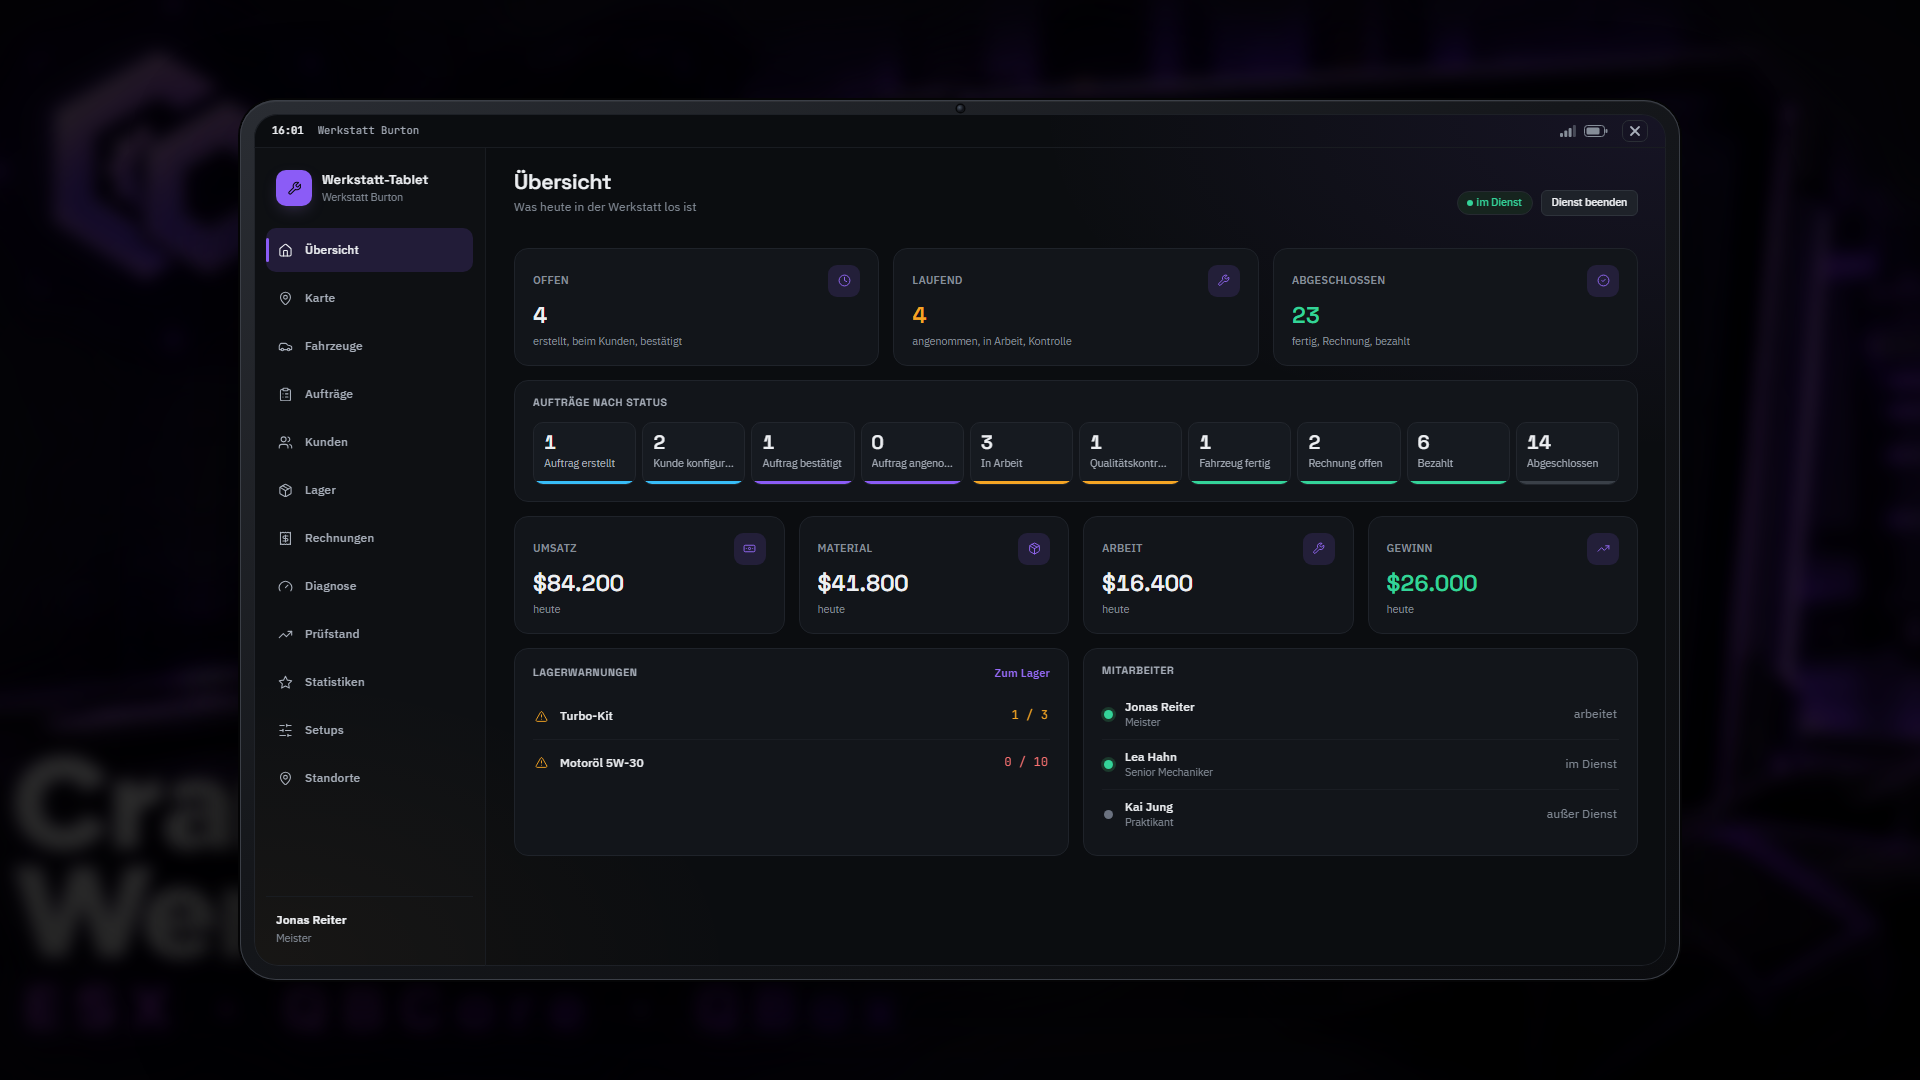Select the In Arbeit status tile
Viewport: 1920px width, 1080px height.
pos(1020,453)
